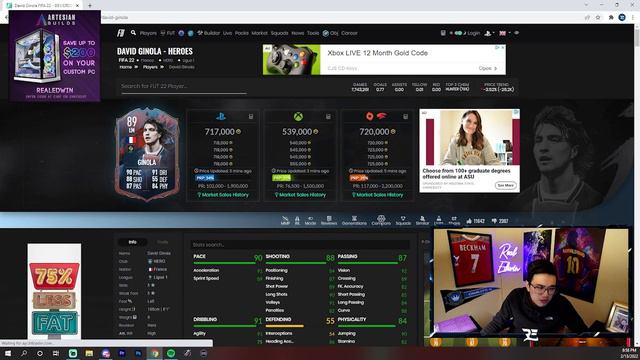This screenshot has height=360, width=640.
Task: Go to Players breadcrumb link
Action: 150,67
